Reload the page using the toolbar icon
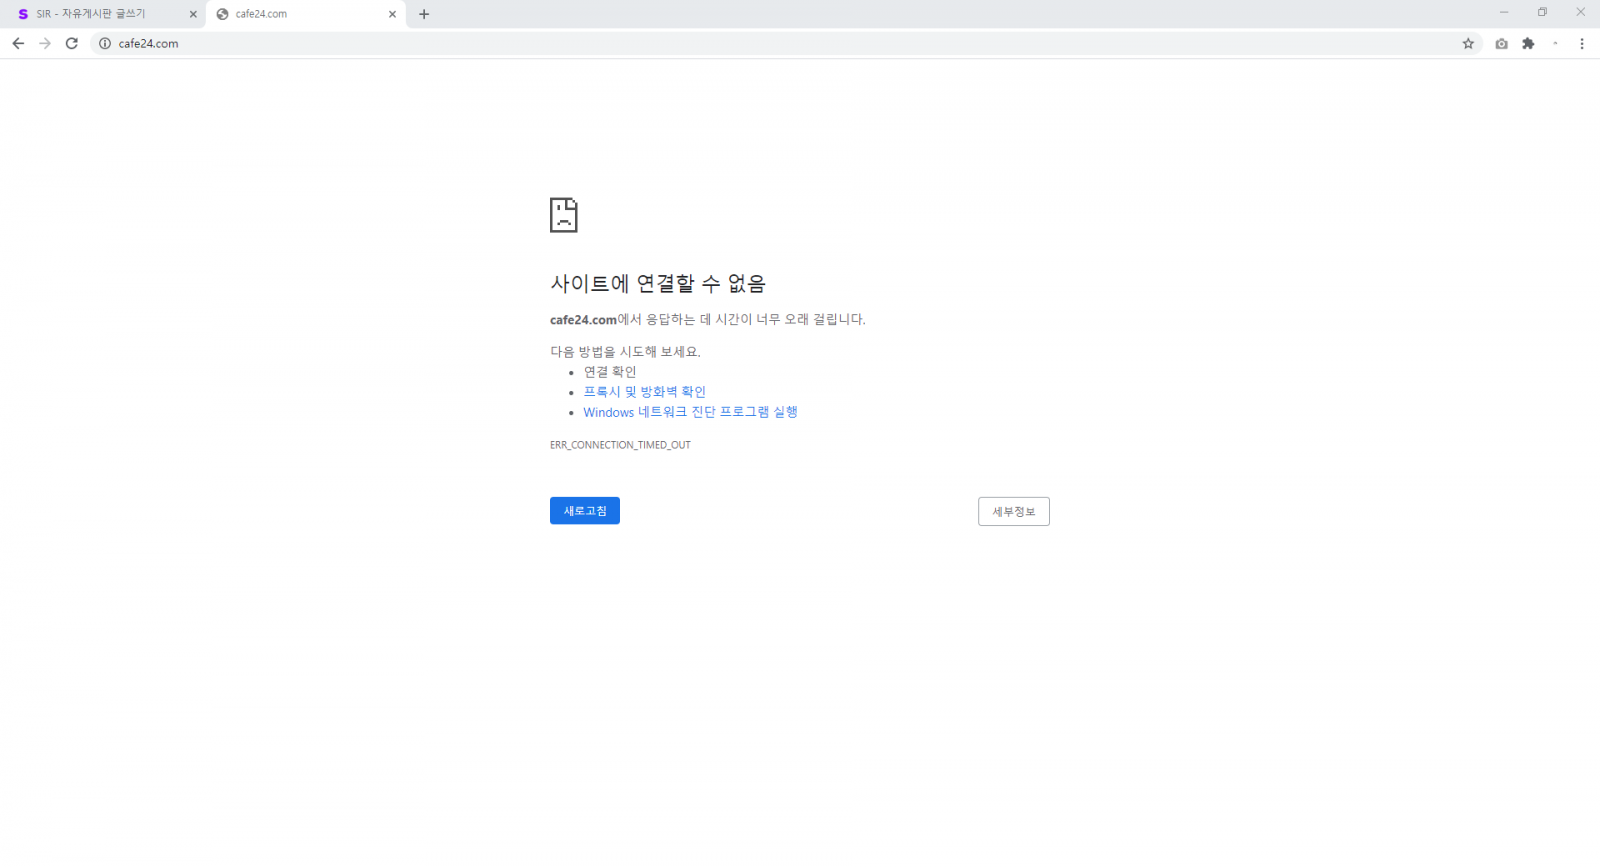This screenshot has width=1600, height=867. click(x=72, y=43)
